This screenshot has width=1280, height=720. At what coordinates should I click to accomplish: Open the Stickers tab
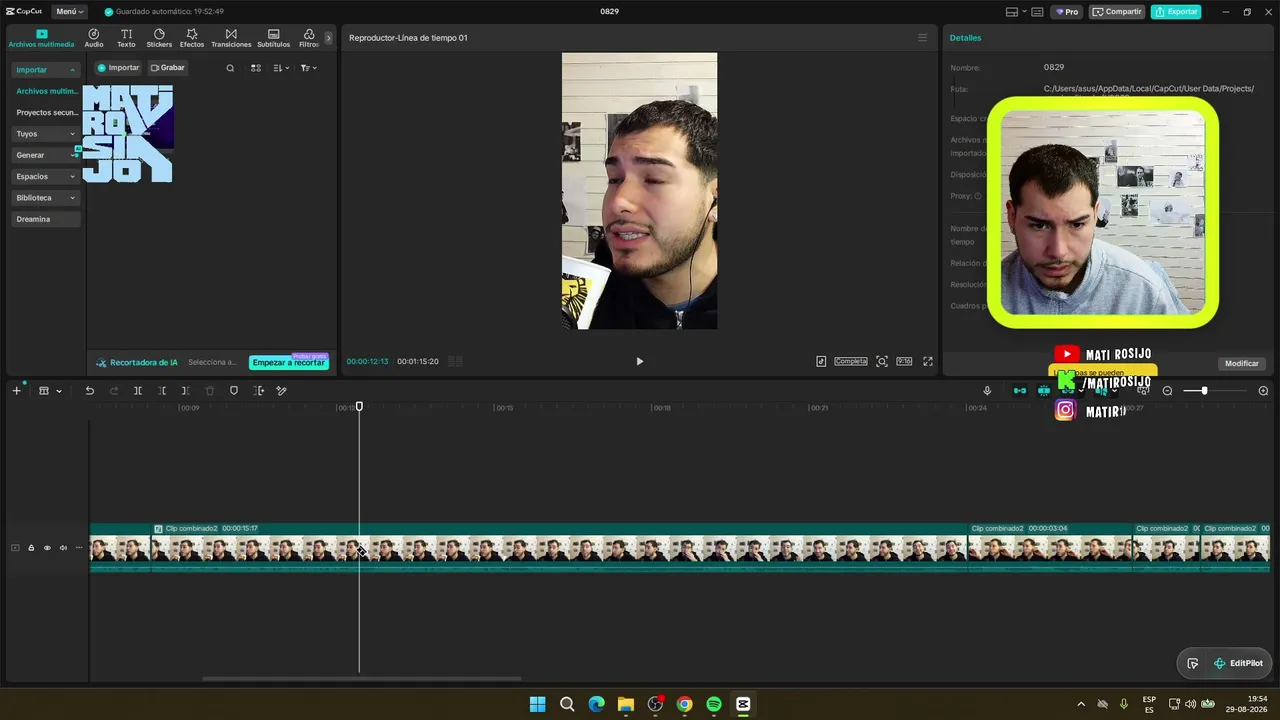(159, 38)
